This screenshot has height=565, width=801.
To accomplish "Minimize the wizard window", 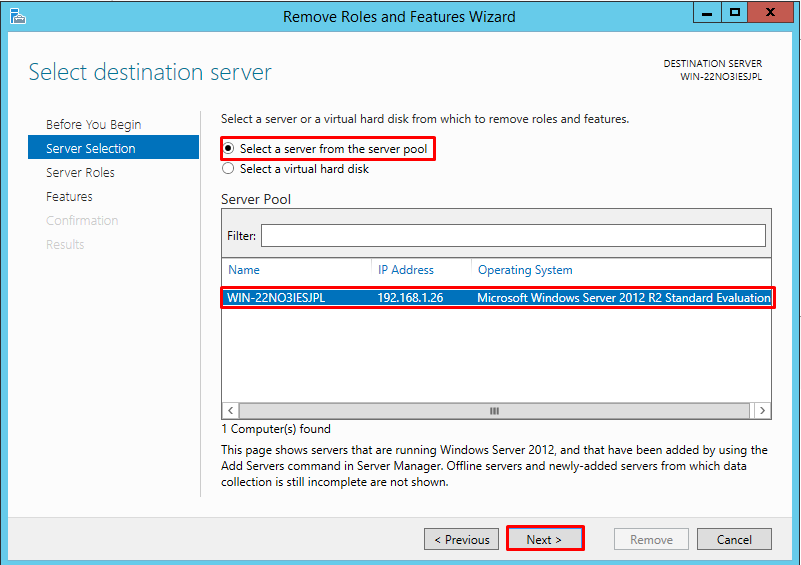I will (707, 13).
